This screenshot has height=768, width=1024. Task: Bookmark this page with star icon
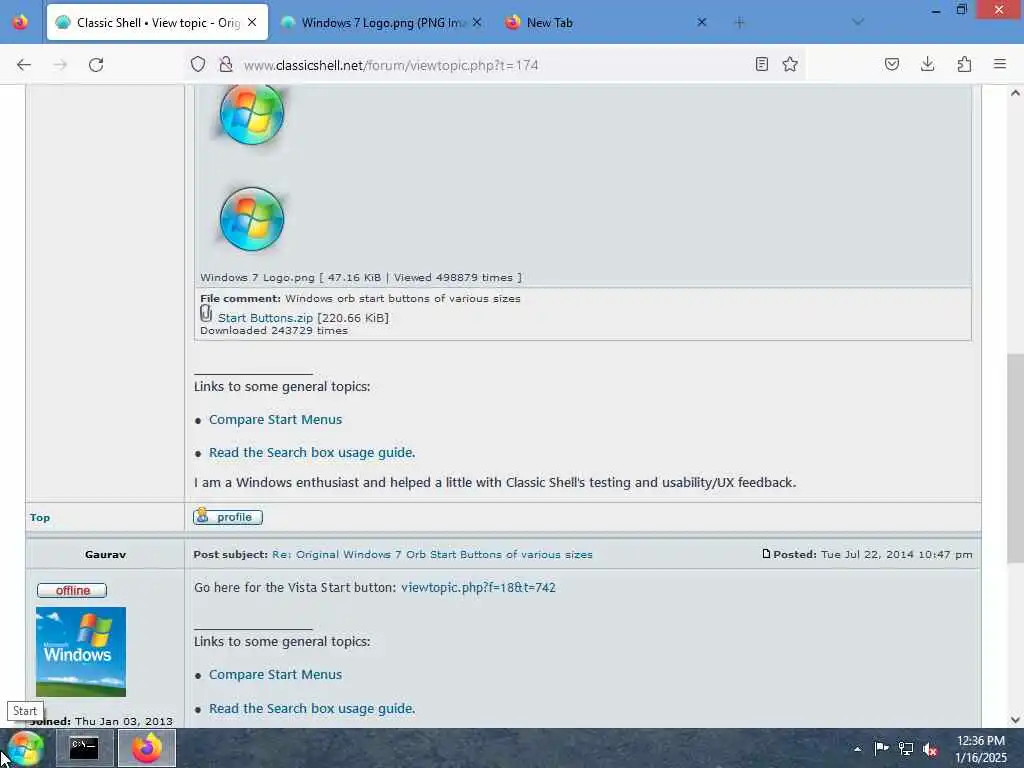point(790,64)
